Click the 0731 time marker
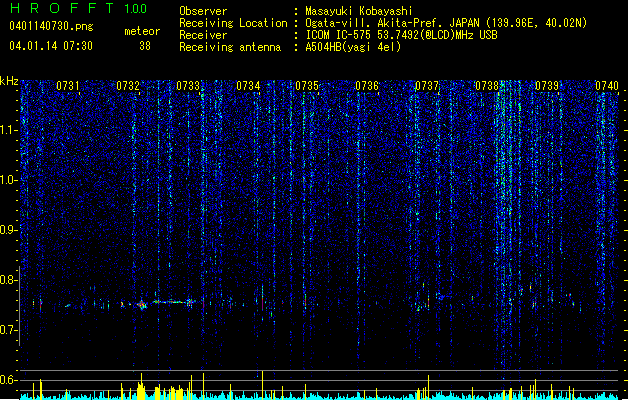This screenshot has width=629, height=400. point(68,86)
